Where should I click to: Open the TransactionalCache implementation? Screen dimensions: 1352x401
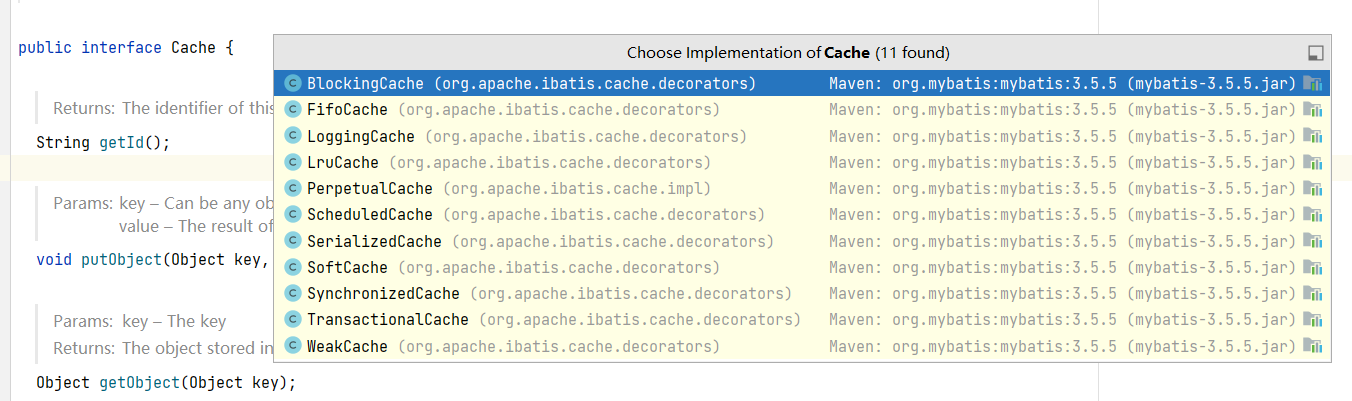pyautogui.click(x=387, y=319)
